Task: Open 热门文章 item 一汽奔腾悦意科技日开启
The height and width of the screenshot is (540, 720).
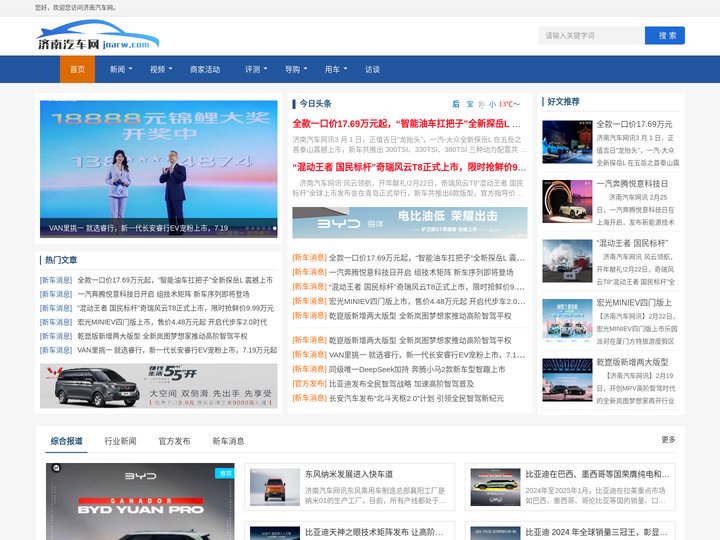Action: (x=163, y=294)
